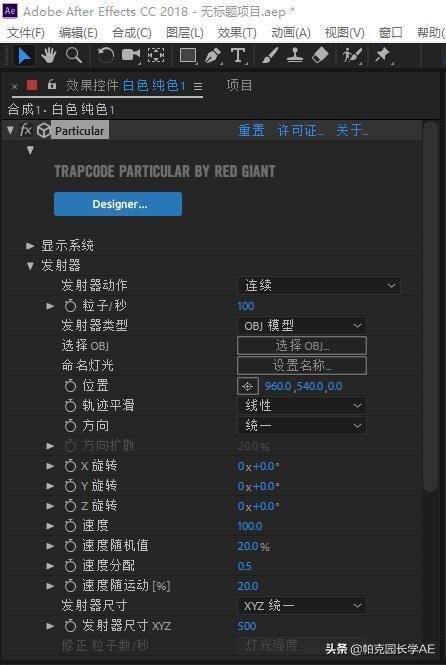The width and height of the screenshot is (446, 665).
Task: Toggle stopwatch for Y 旋转
Action: [x=70, y=486]
